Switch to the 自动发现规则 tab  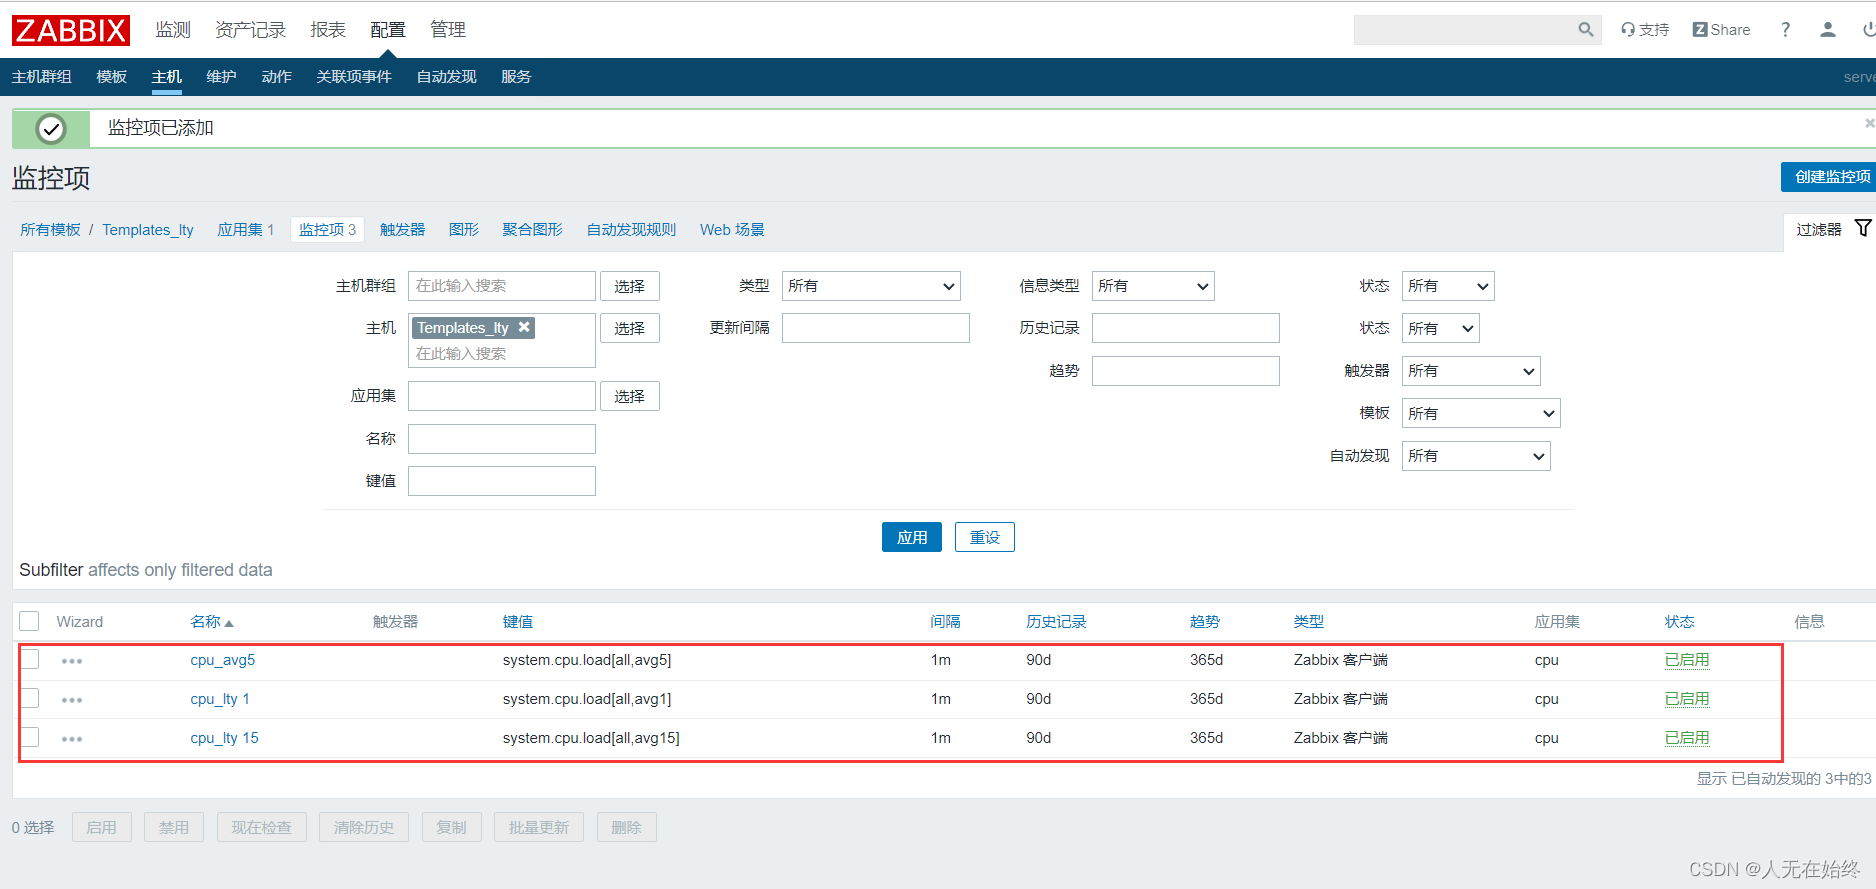click(x=631, y=230)
